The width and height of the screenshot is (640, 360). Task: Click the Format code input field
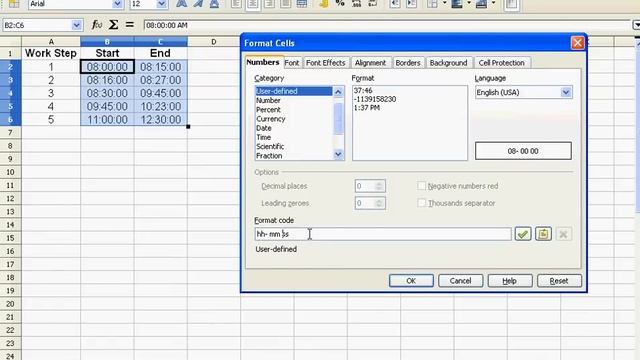tap(383, 234)
